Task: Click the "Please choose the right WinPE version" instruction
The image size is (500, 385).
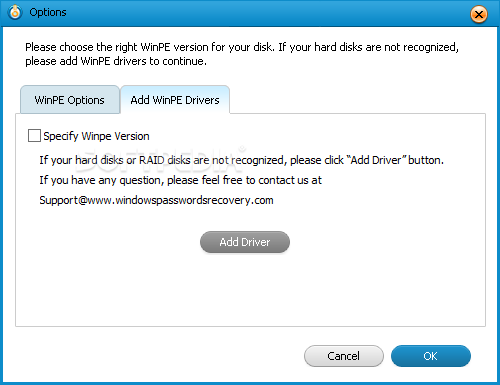Action: pyautogui.click(x=242, y=54)
